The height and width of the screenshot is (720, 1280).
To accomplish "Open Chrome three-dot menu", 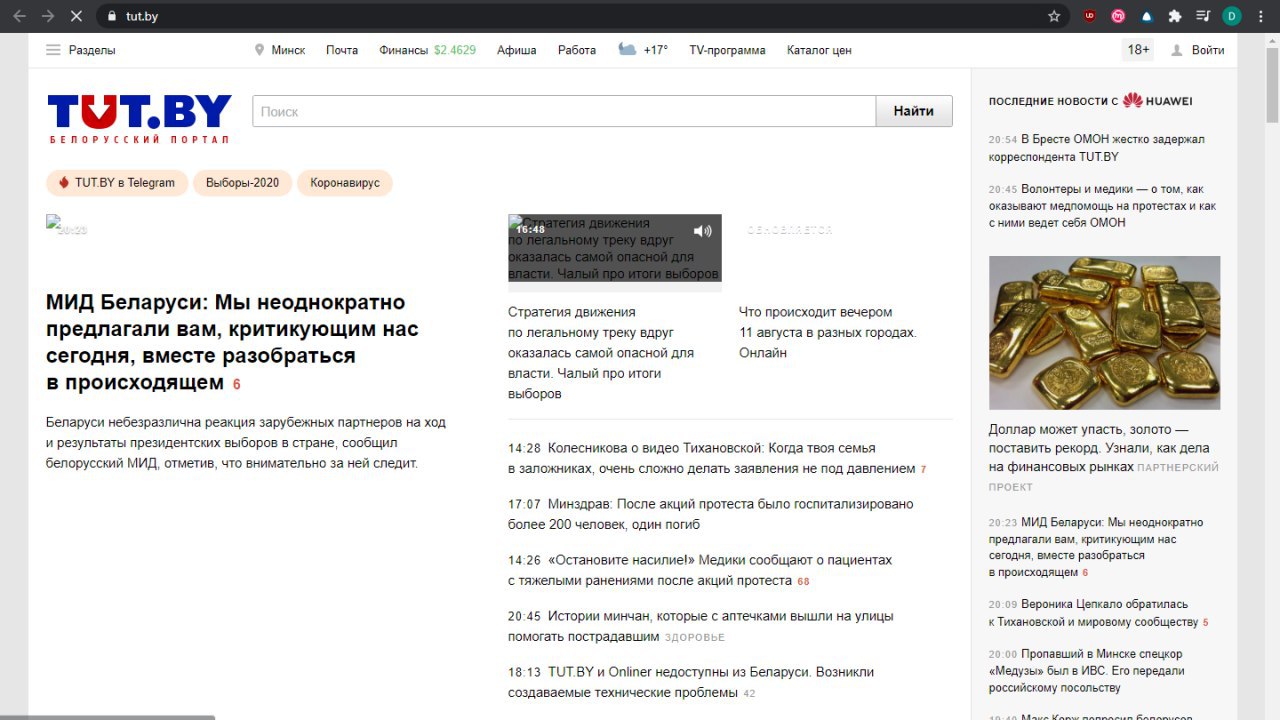I will click(x=1261, y=16).
